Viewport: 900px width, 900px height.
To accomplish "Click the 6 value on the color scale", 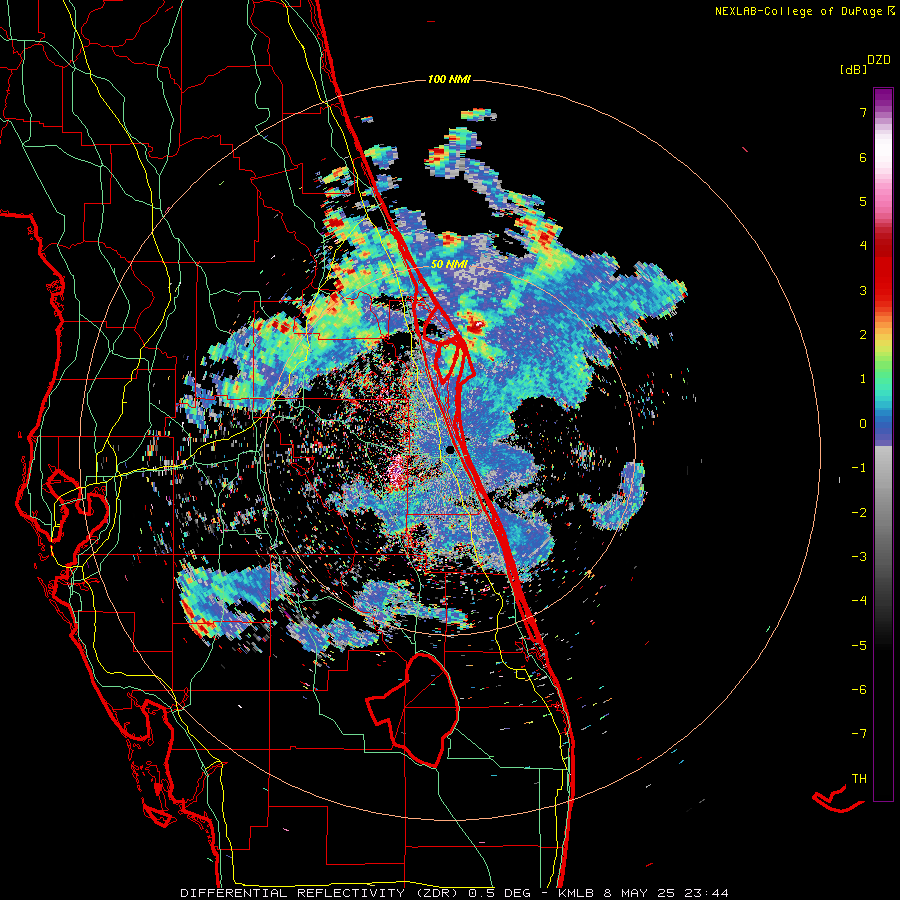I will click(863, 157).
